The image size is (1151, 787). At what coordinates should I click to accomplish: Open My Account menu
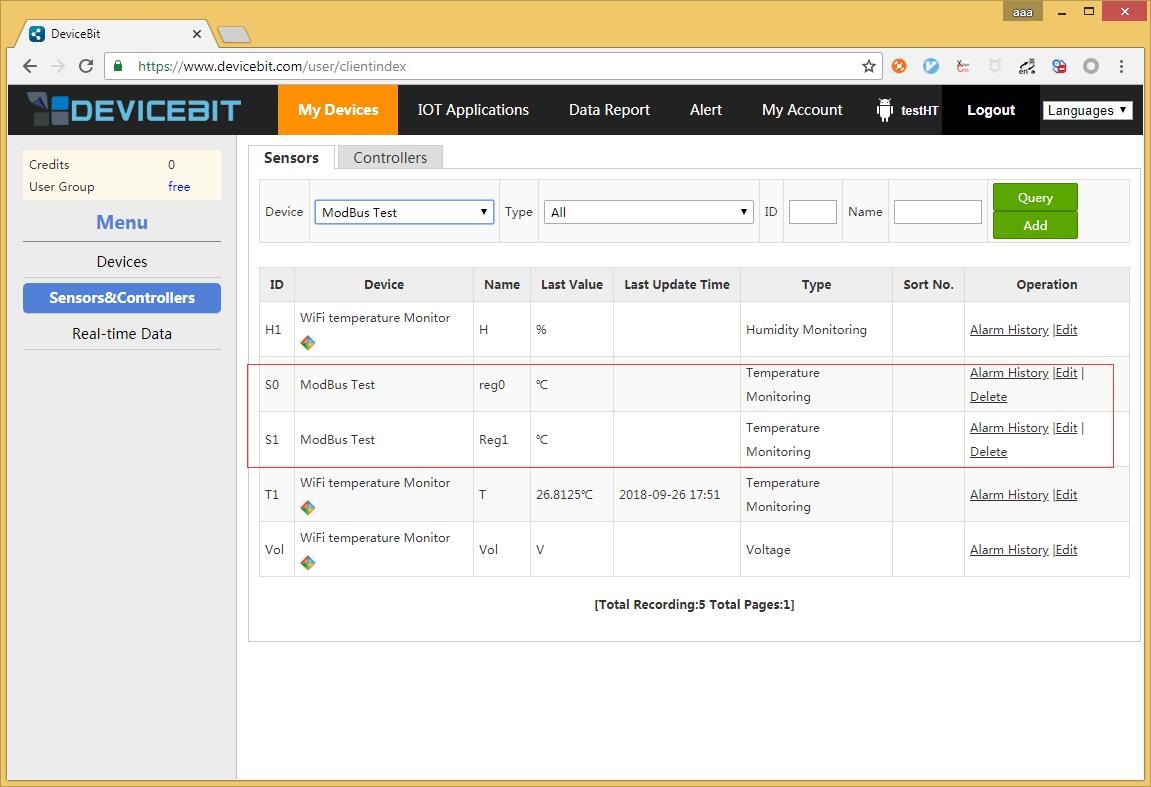tap(802, 110)
